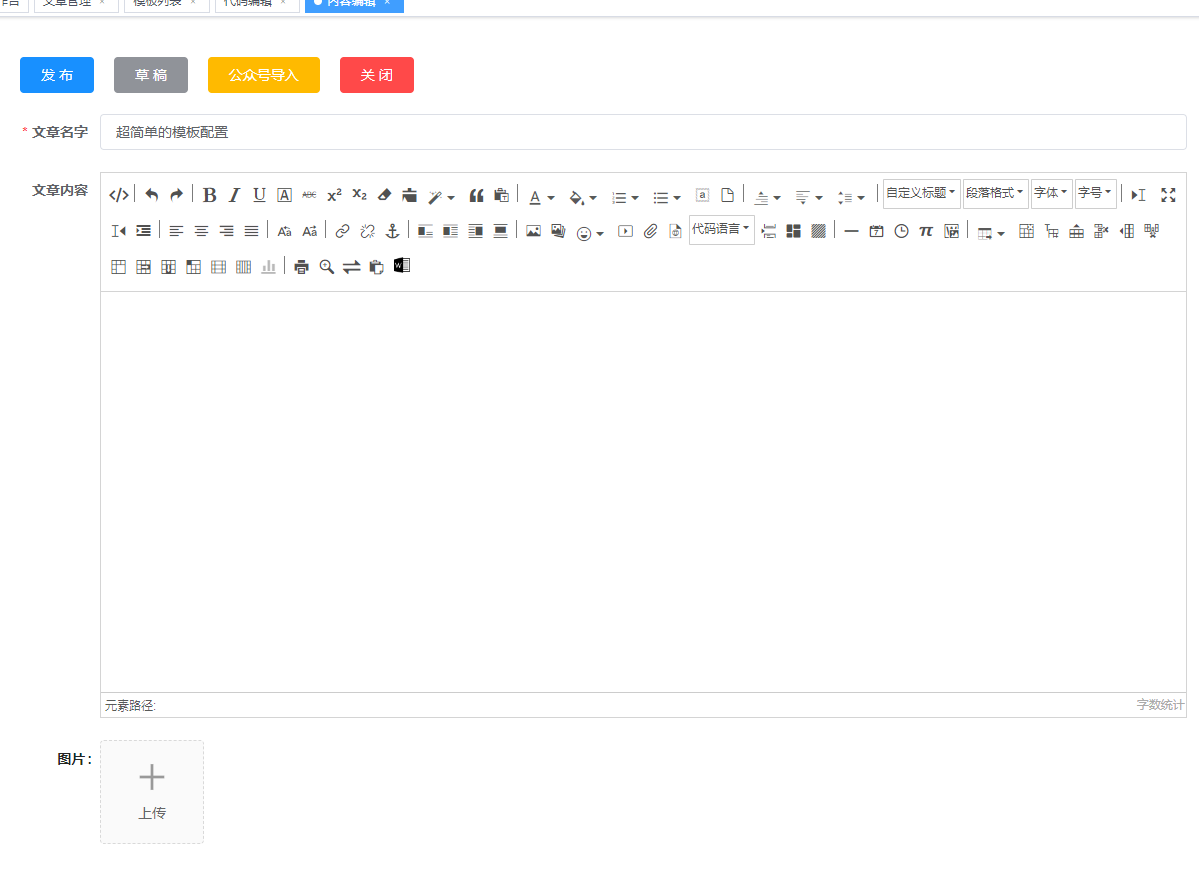
Task: Click the Bold formatting icon
Action: pos(209,195)
